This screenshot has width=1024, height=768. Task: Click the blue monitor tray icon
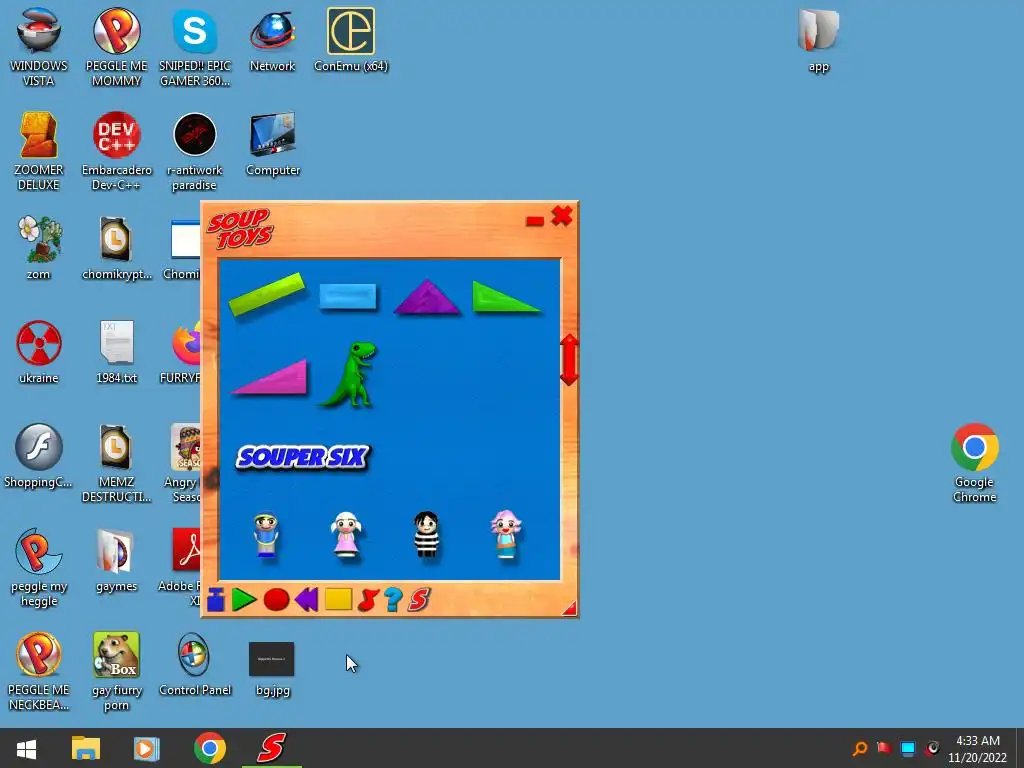(x=908, y=748)
